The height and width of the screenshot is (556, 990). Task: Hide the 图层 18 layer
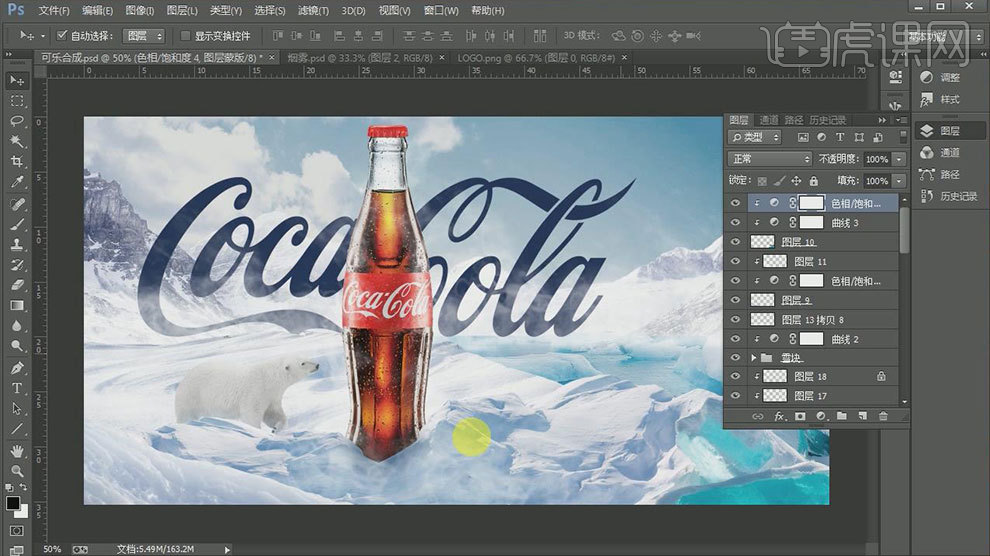pyautogui.click(x=735, y=376)
